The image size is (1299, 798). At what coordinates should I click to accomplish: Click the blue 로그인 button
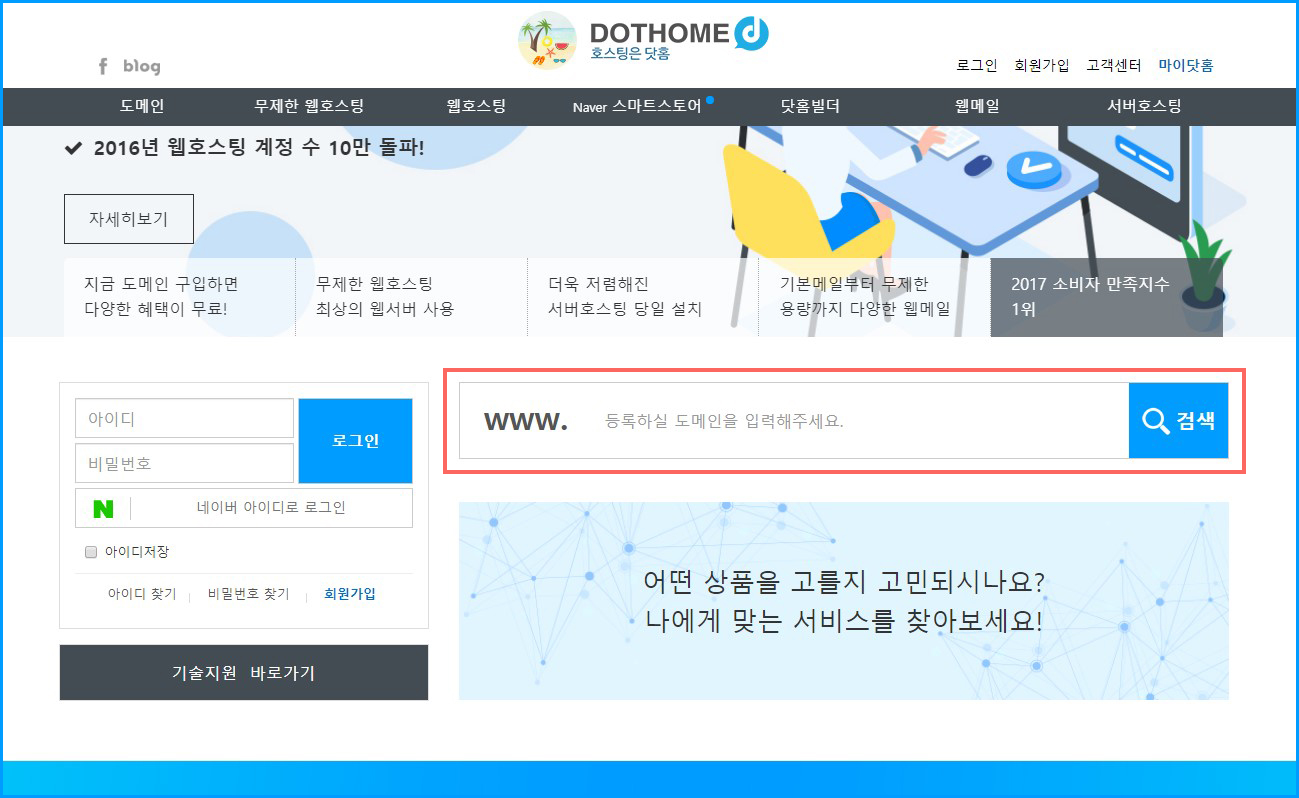tap(355, 441)
